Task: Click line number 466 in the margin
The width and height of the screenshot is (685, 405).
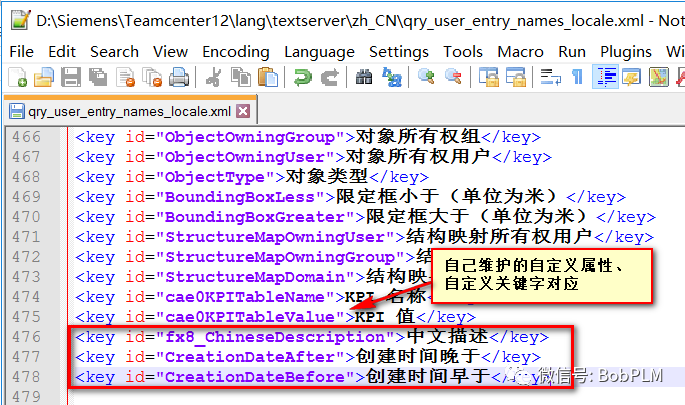Action: 26,137
